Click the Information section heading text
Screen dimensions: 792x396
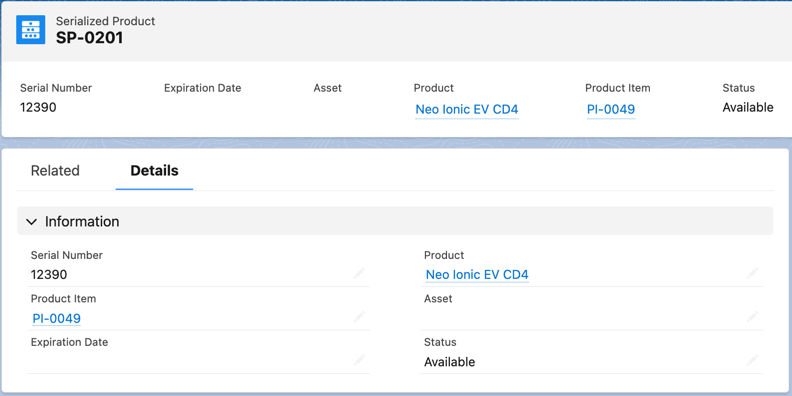tap(82, 222)
